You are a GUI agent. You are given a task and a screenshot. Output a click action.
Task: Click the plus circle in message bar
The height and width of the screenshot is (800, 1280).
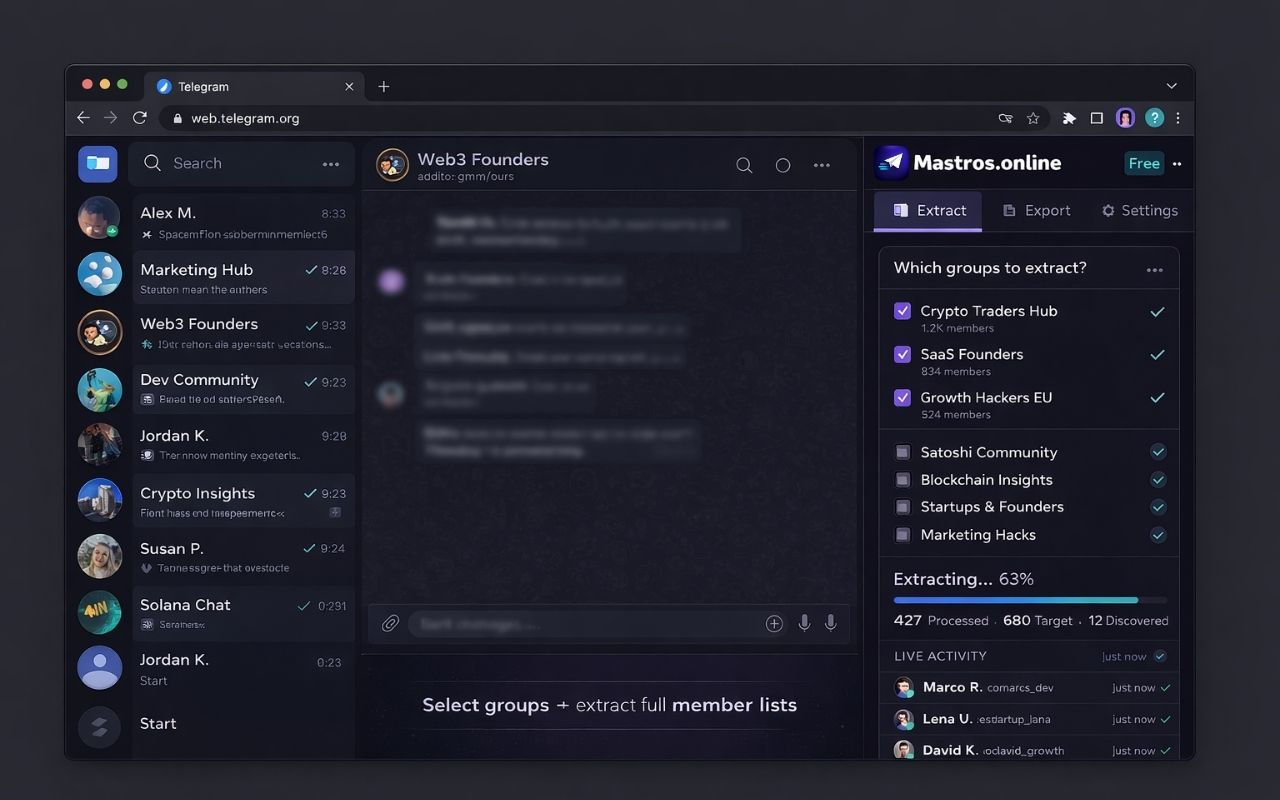(x=774, y=623)
